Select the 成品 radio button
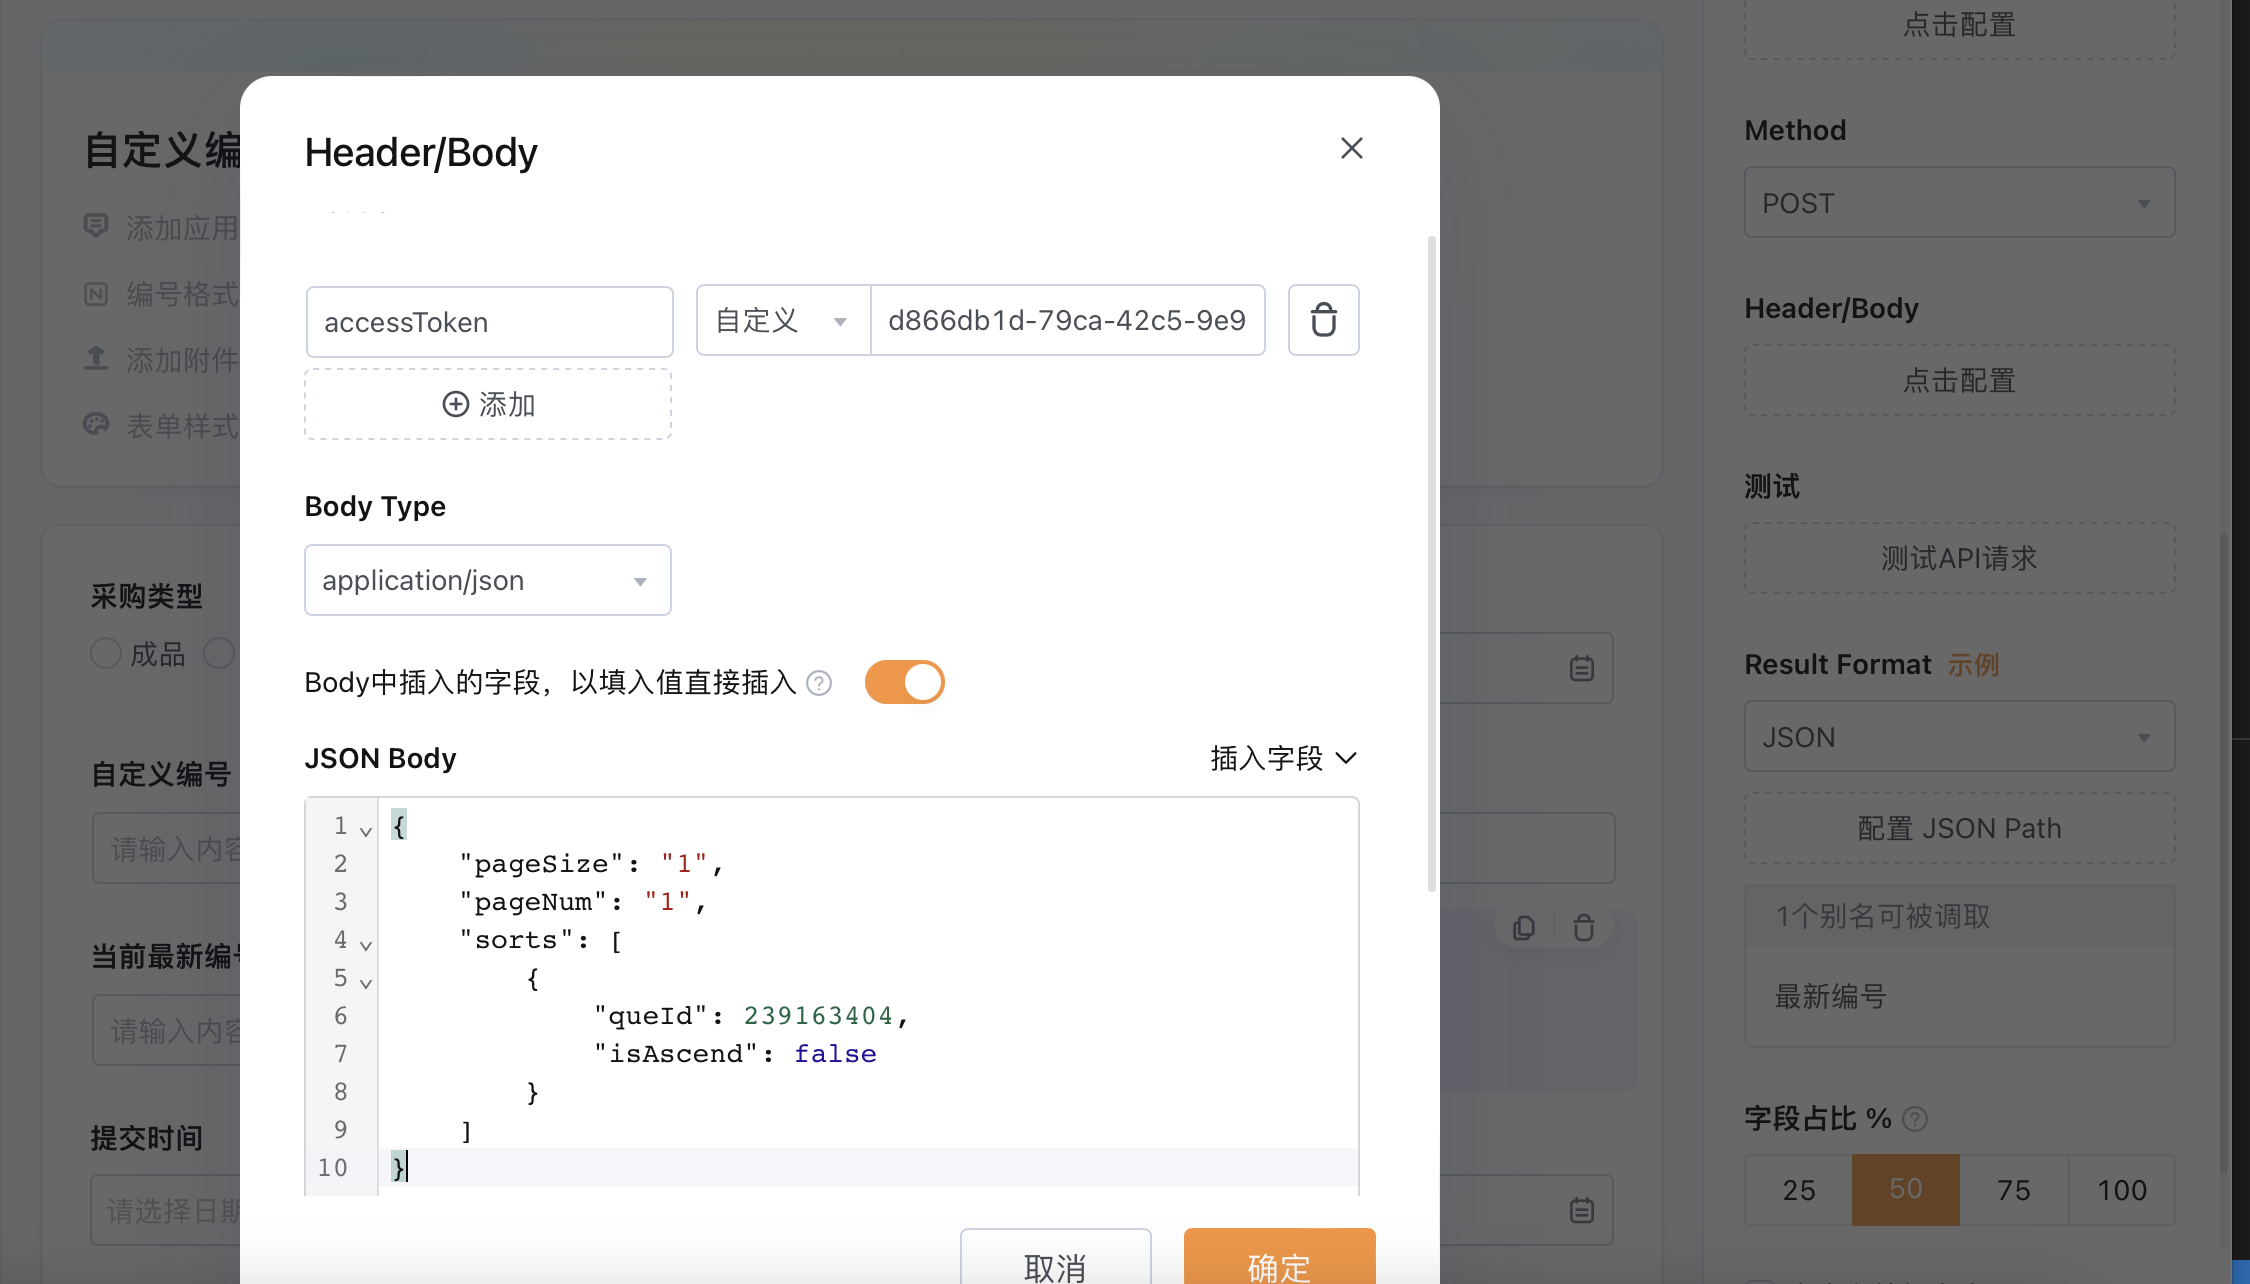 click(106, 654)
